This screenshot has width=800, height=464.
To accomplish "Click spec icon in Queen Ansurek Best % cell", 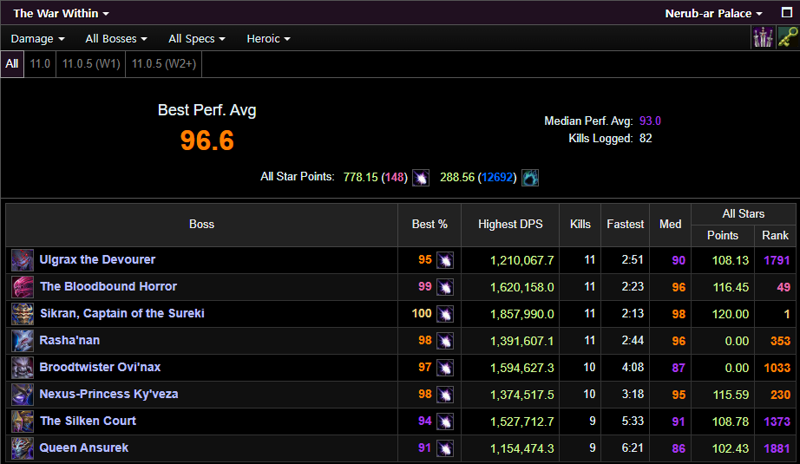I will (x=445, y=448).
